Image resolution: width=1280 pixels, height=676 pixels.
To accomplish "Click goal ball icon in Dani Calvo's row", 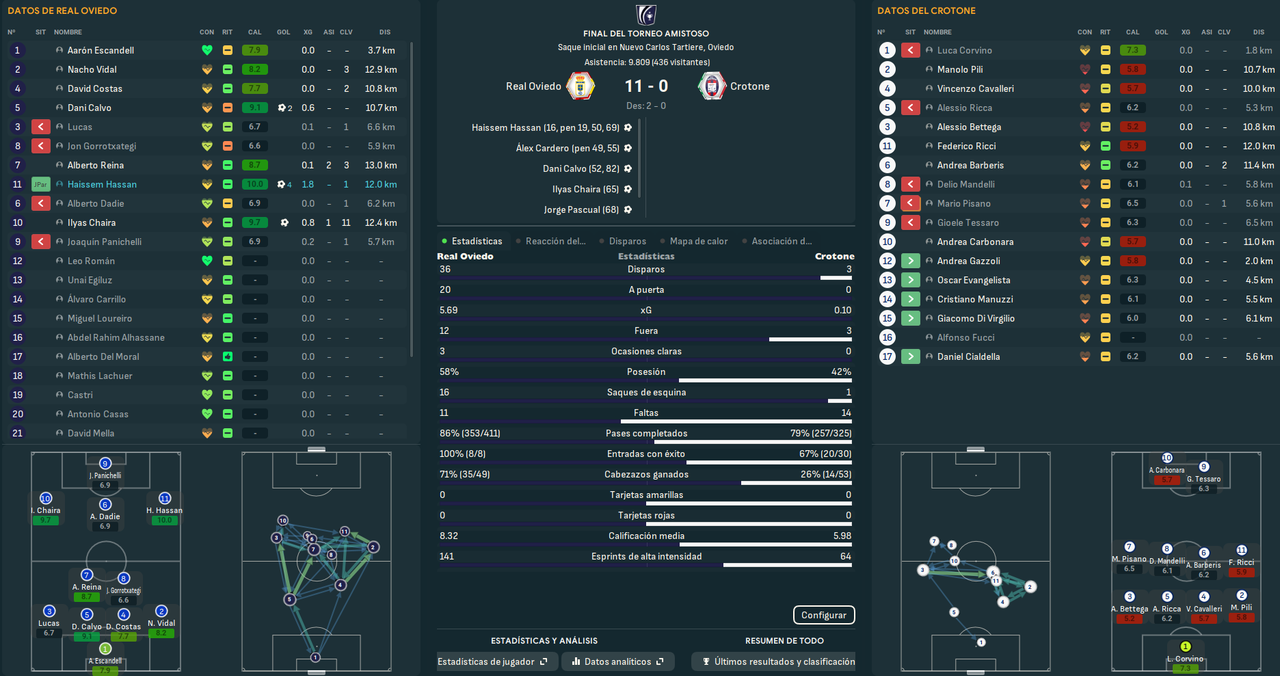I will (x=284, y=108).
